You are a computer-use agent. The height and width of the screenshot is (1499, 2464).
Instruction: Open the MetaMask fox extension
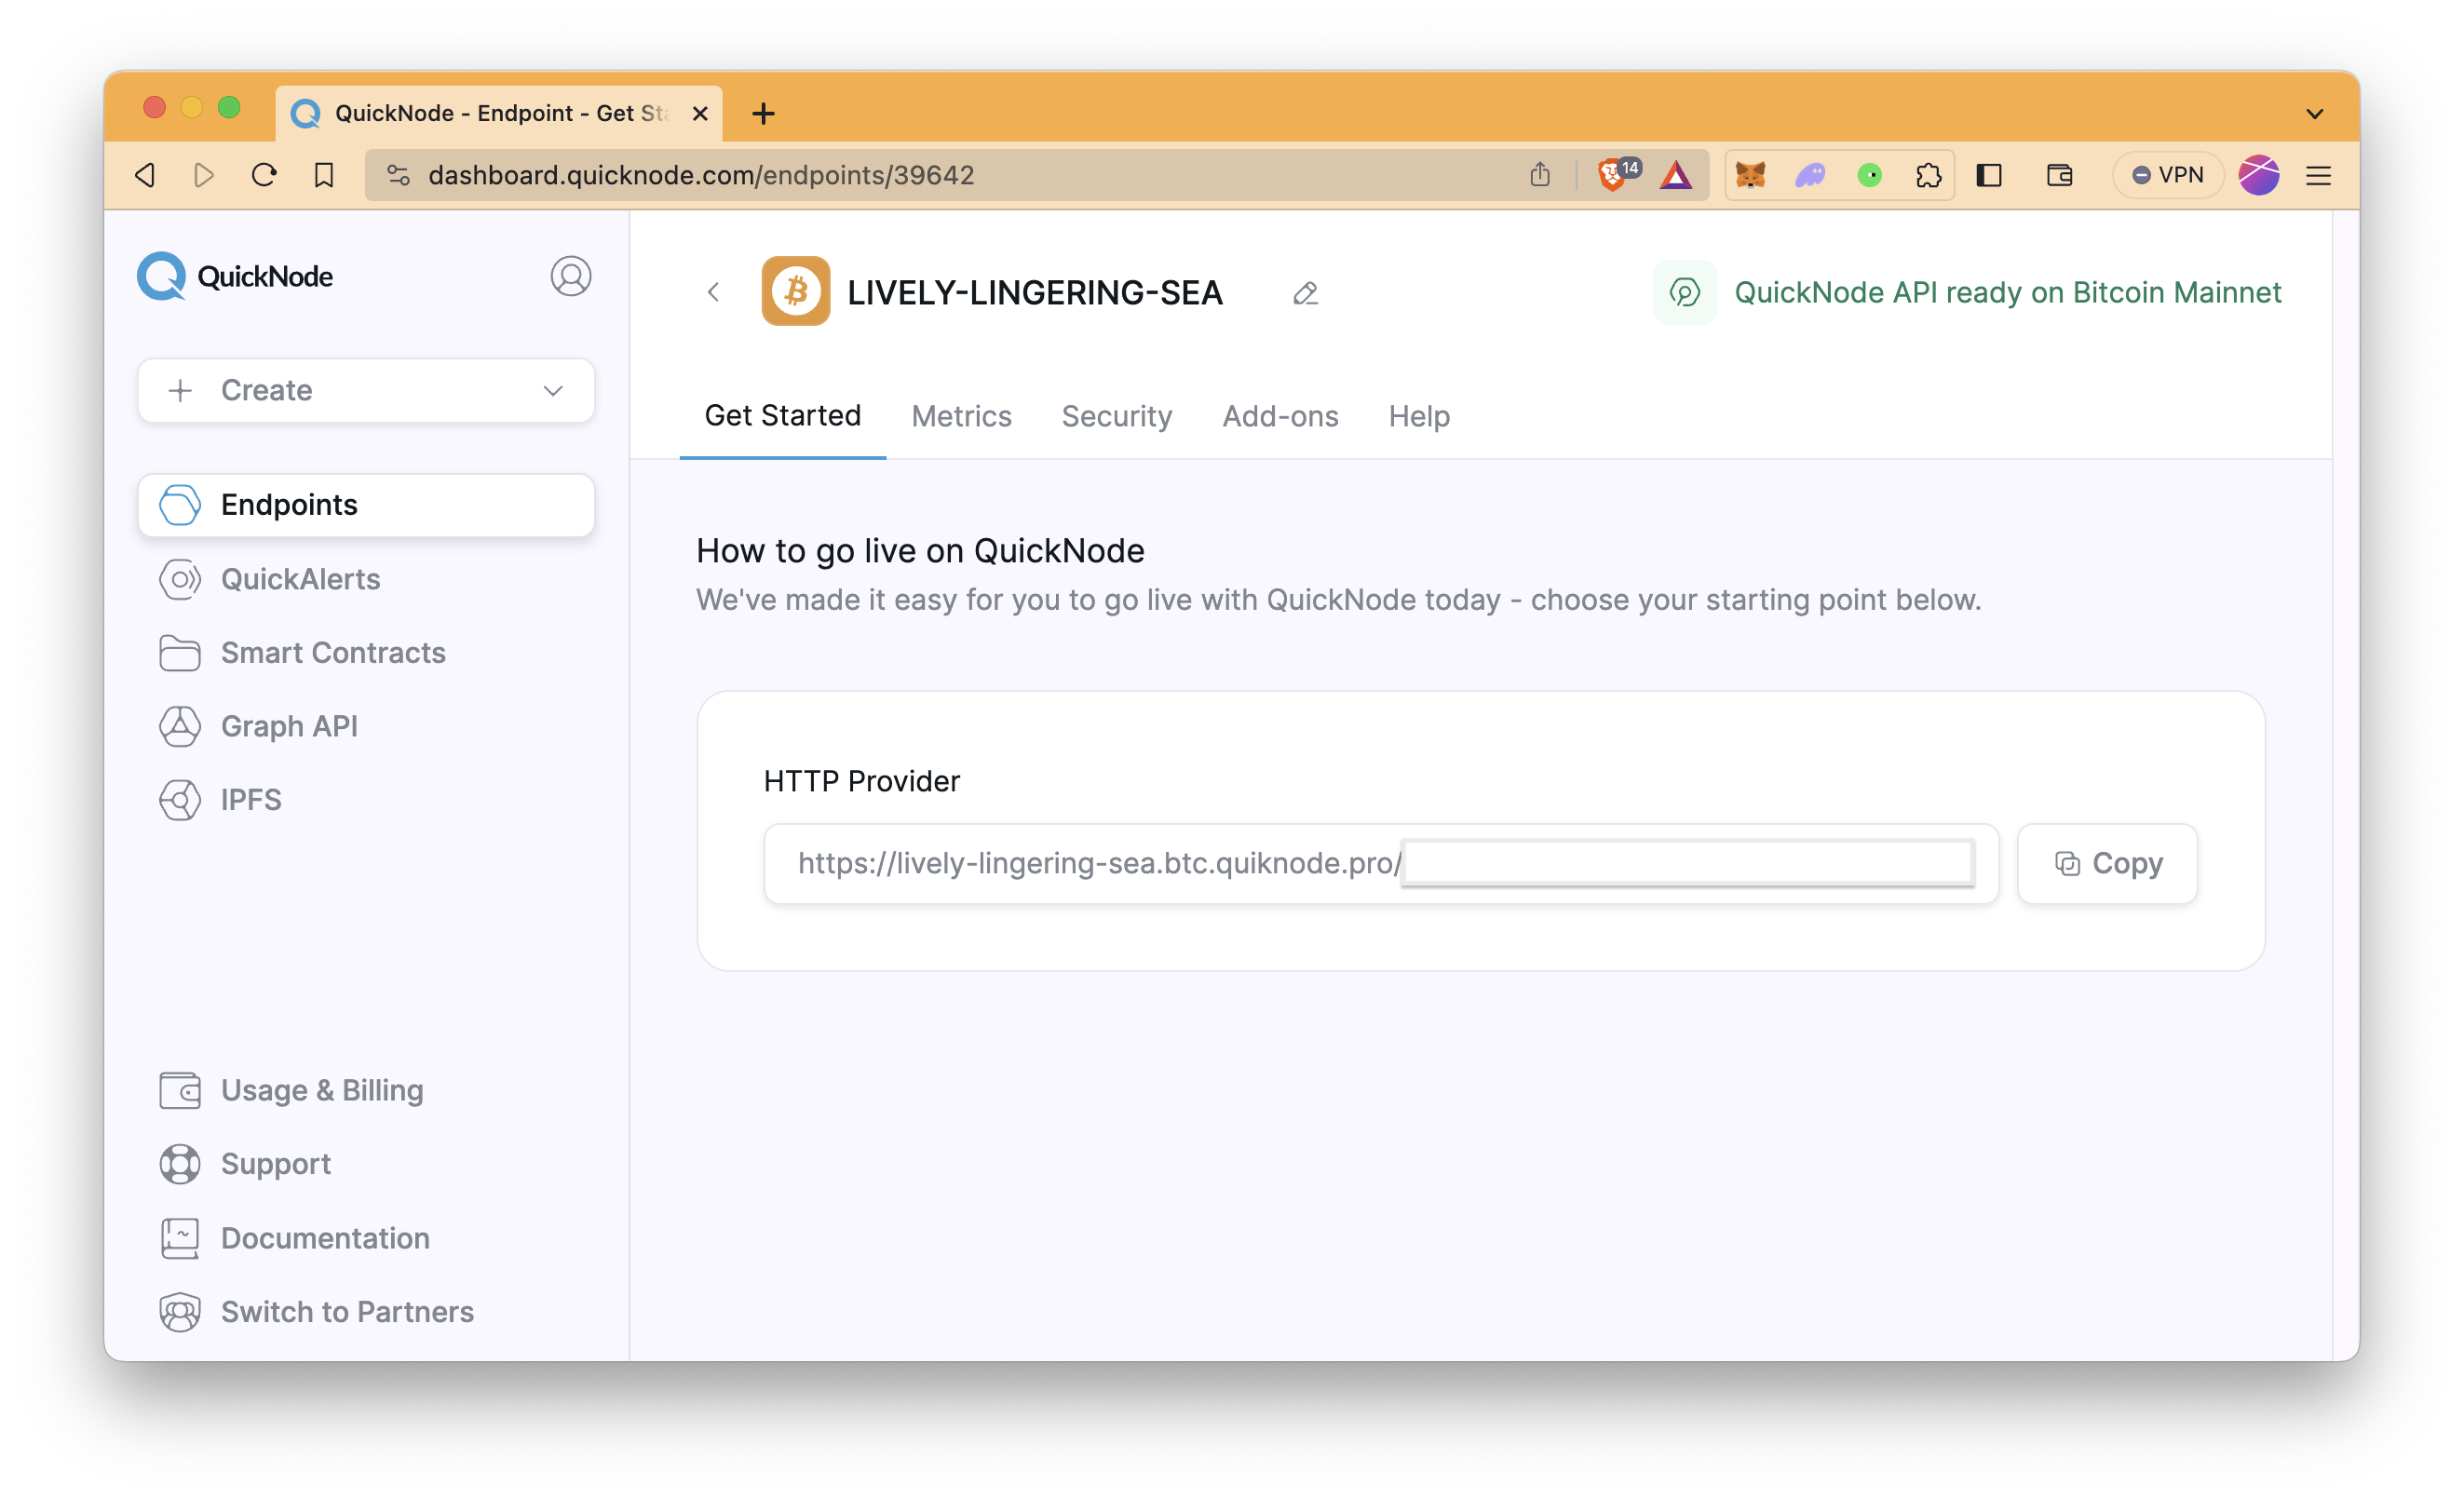(1750, 175)
